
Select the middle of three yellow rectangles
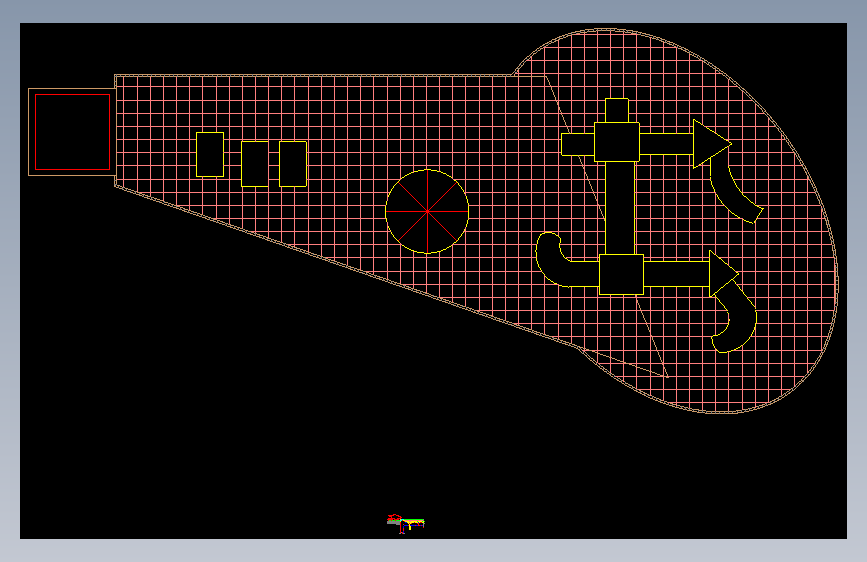pos(255,164)
